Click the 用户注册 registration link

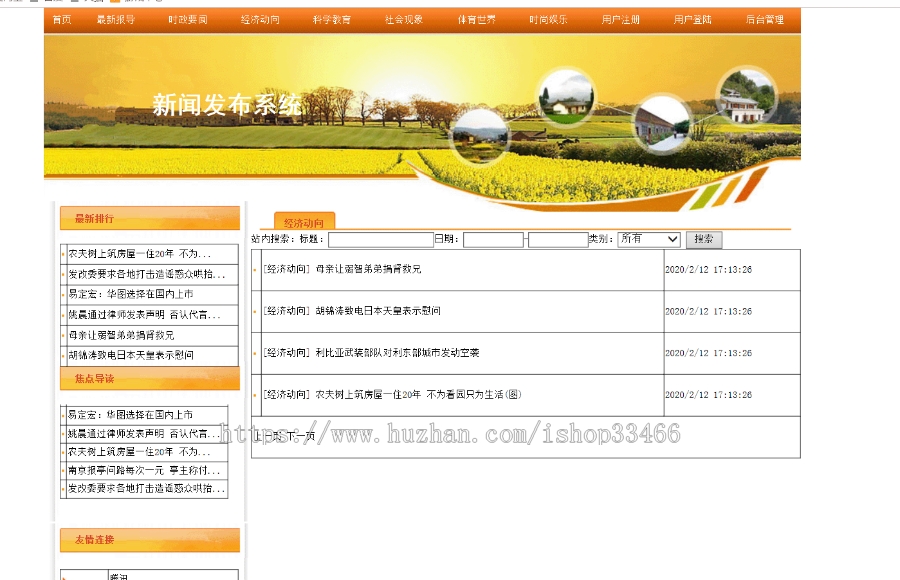(x=619, y=19)
